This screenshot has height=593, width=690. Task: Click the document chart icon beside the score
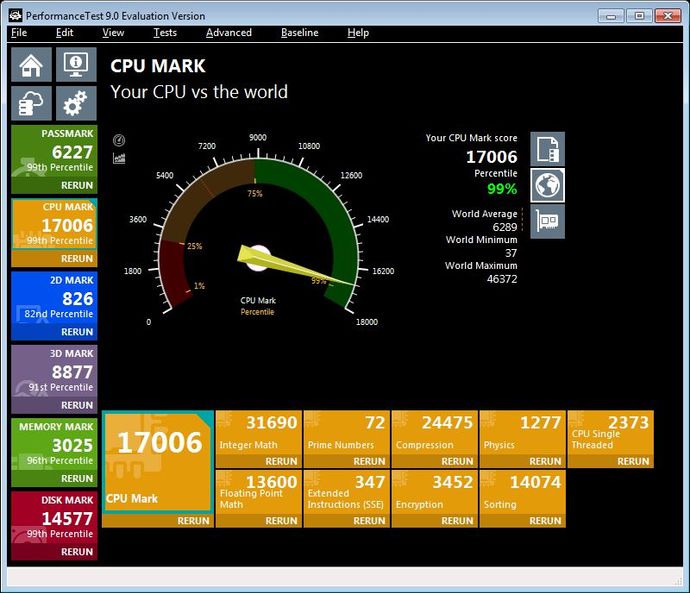coord(547,149)
